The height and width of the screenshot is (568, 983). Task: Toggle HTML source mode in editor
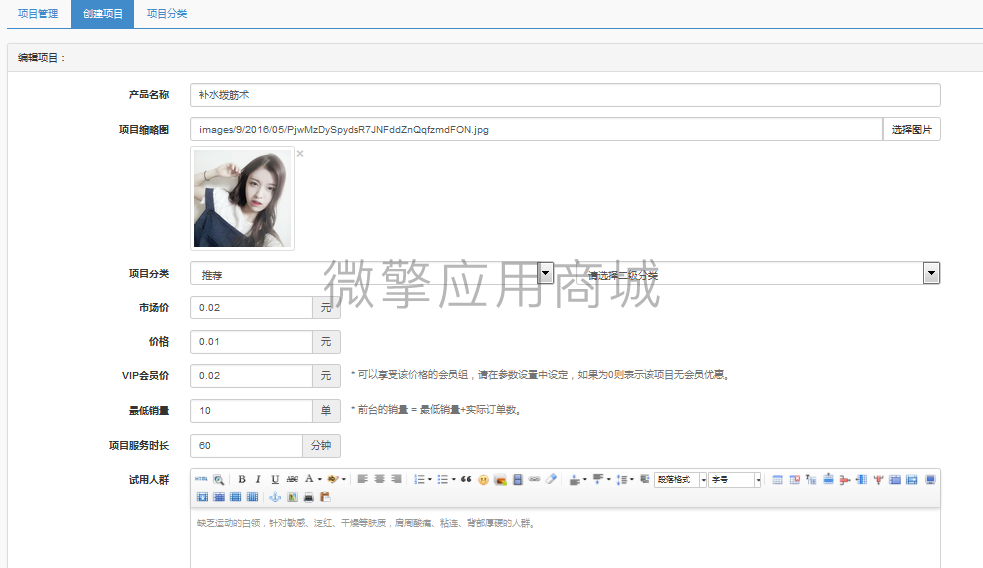tap(201, 479)
